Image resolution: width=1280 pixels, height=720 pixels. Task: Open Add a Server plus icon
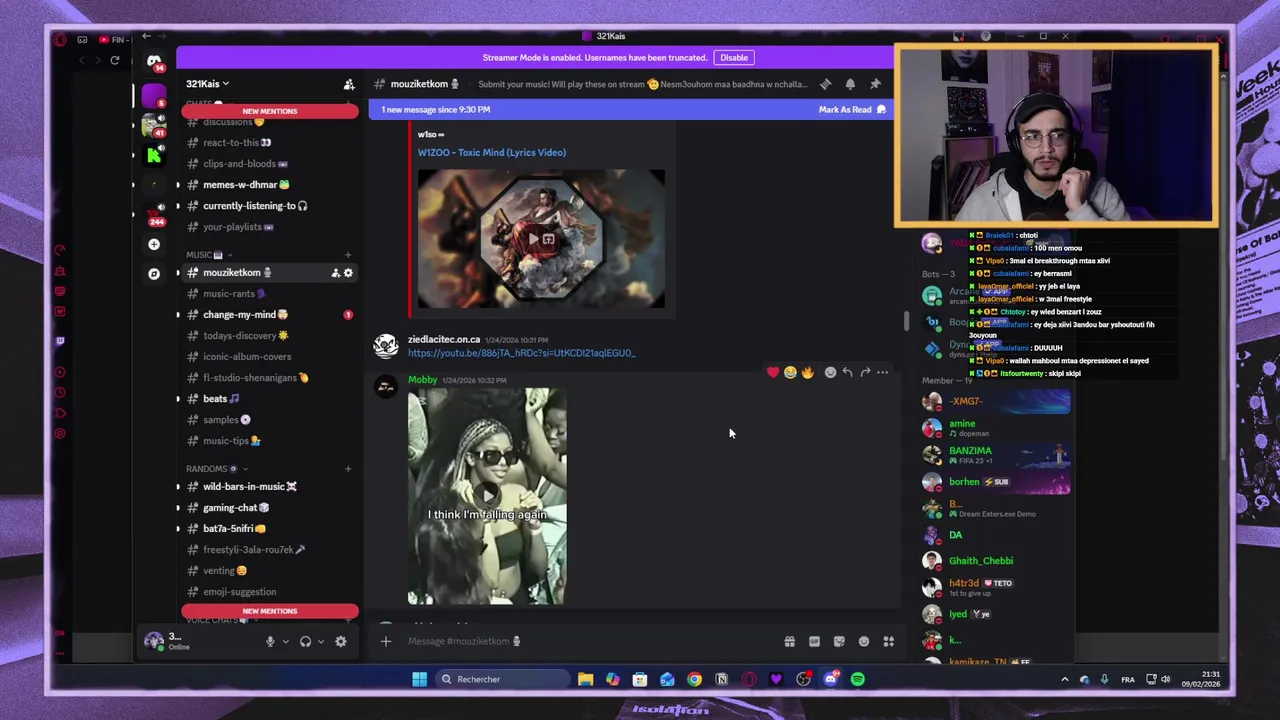[154, 244]
